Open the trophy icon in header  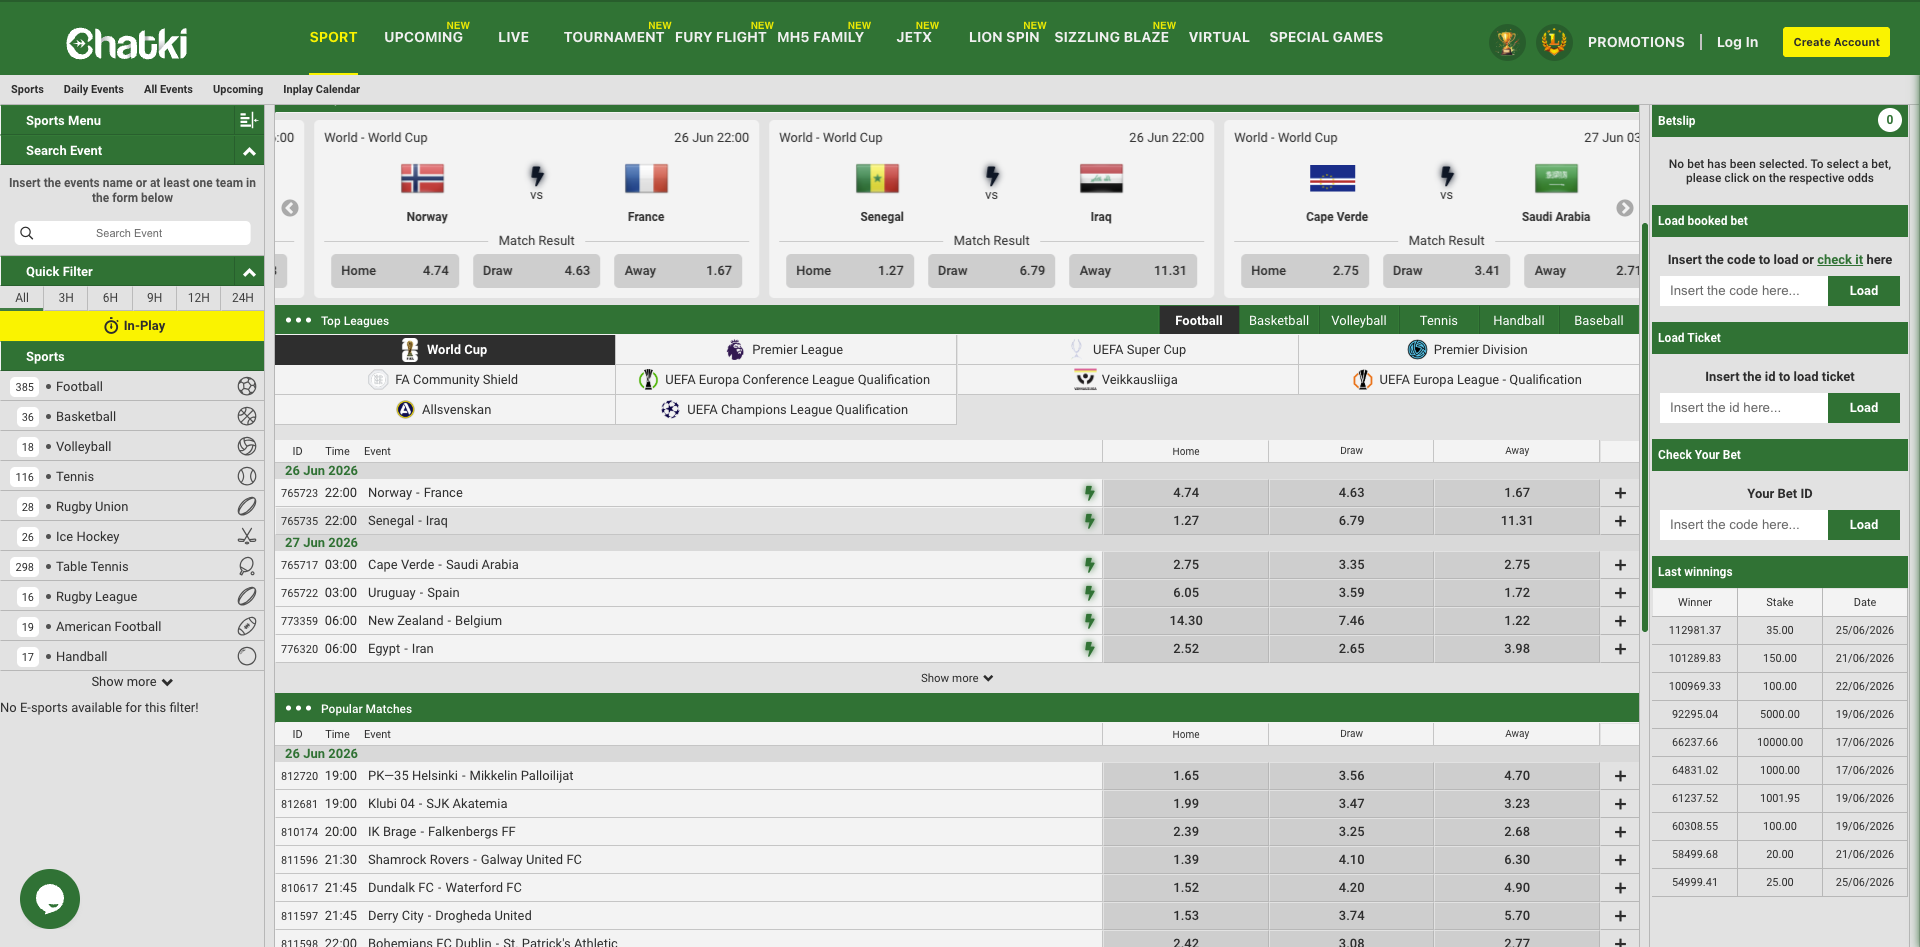pyautogui.click(x=1507, y=42)
